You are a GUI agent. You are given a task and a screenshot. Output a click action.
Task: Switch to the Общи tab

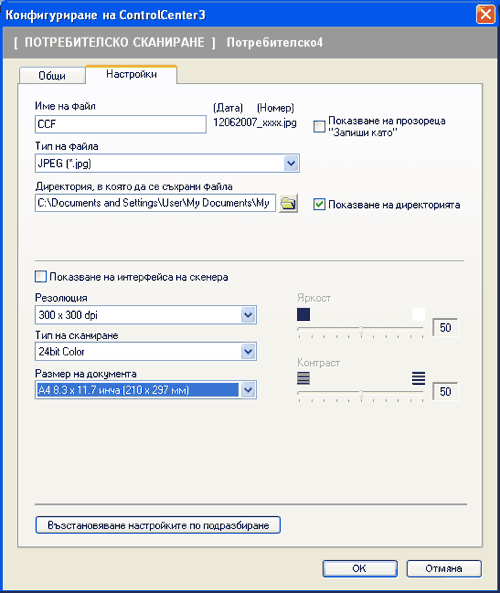pyautogui.click(x=52, y=76)
